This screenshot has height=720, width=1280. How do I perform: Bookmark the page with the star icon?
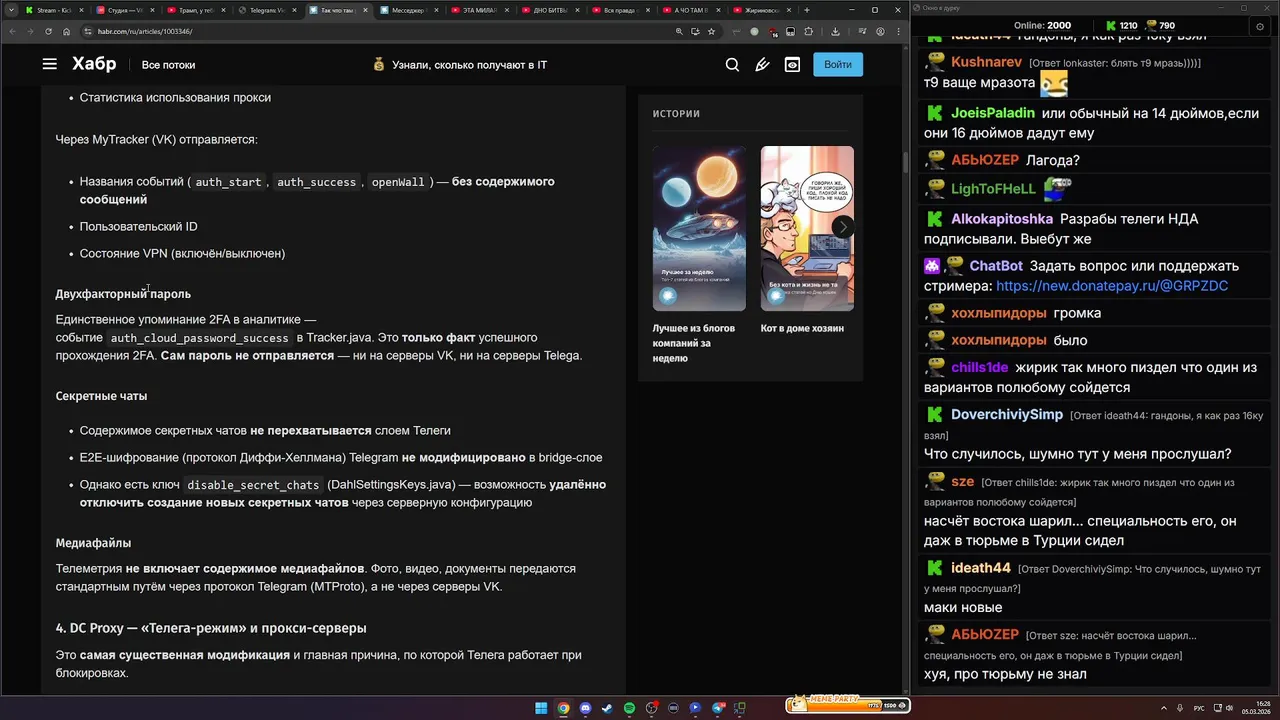coord(711,31)
